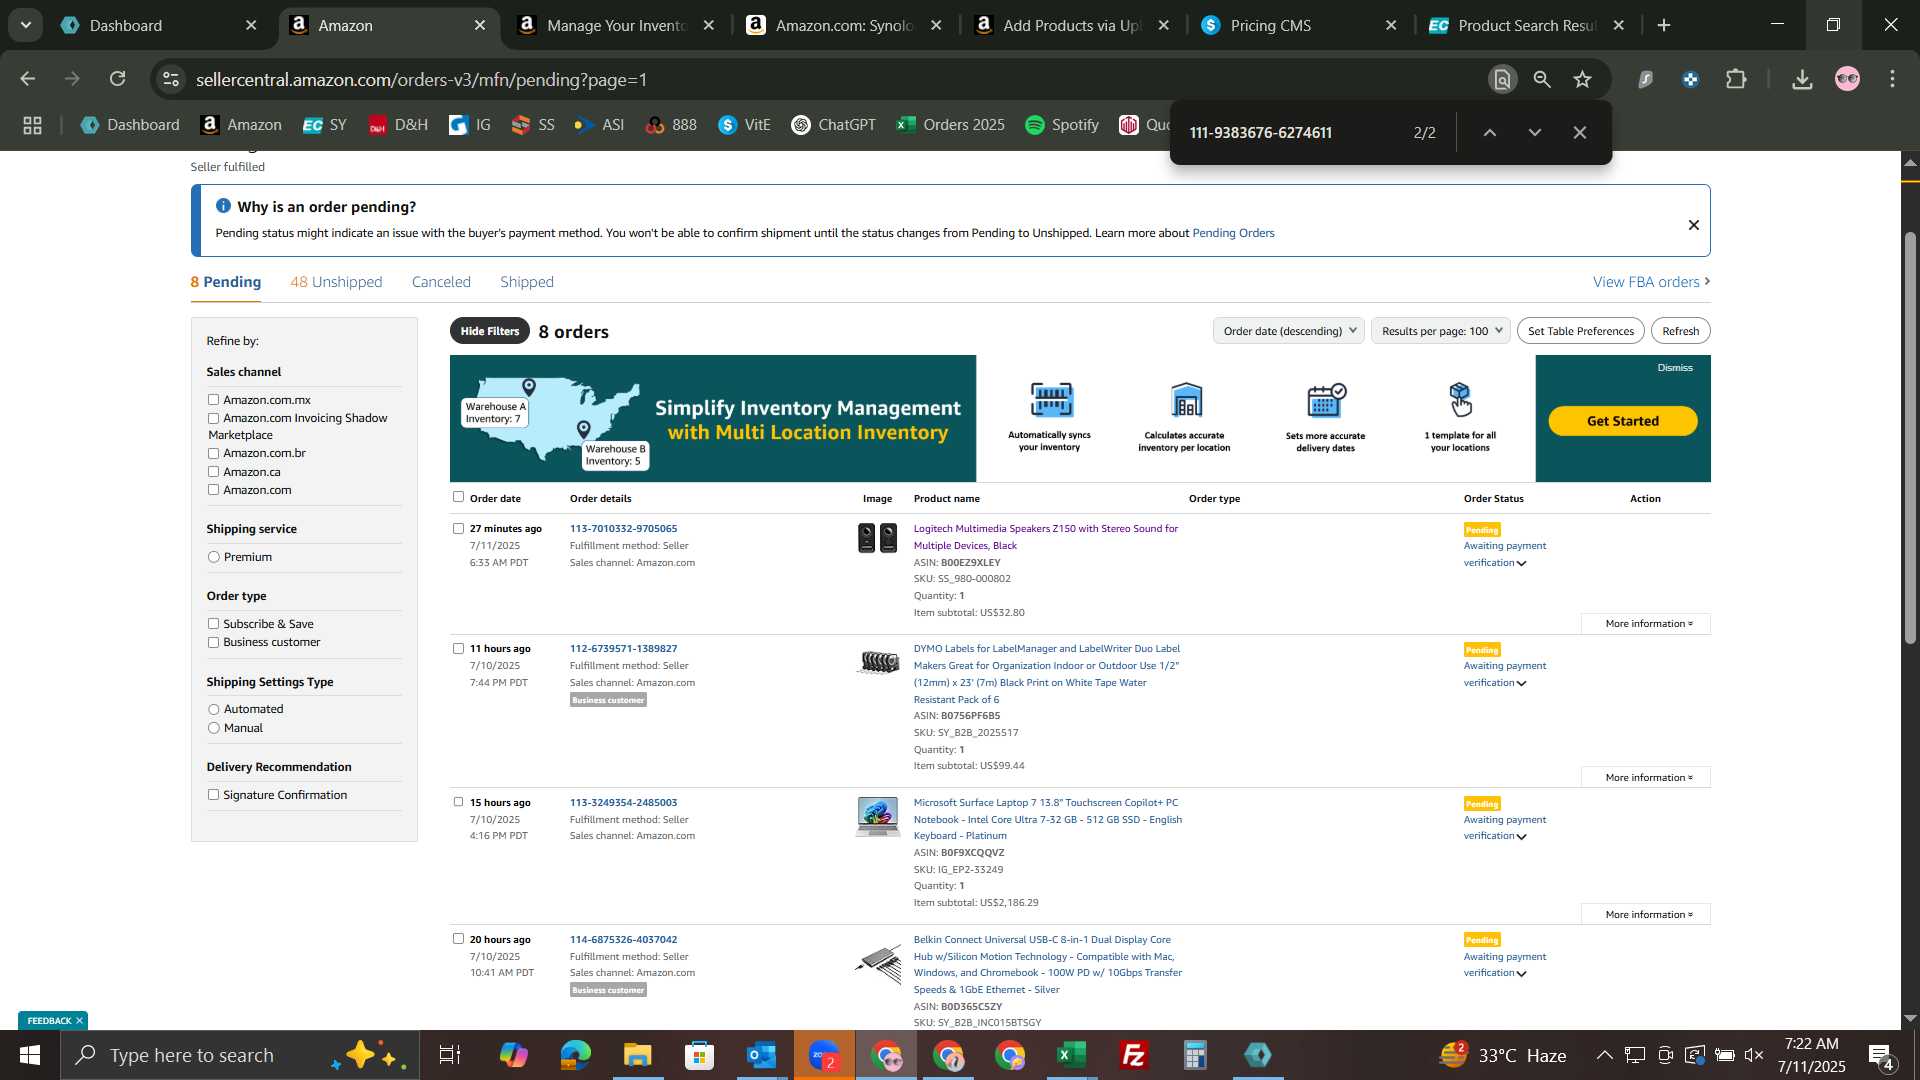The height and width of the screenshot is (1080, 1920).
Task: Open the Orders 2025 bookmark
Action: (x=950, y=125)
